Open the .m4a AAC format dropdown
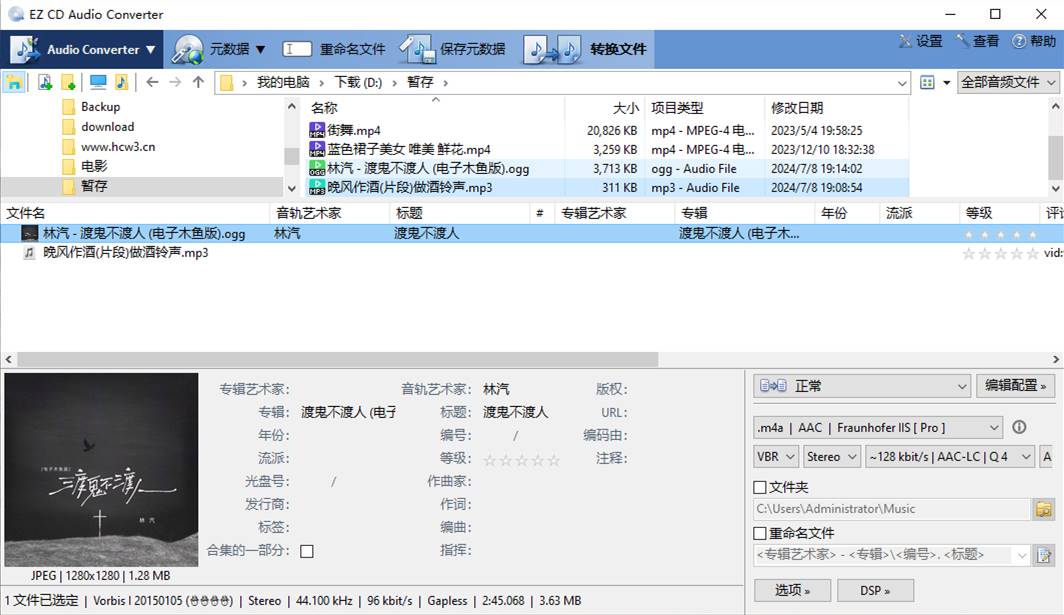This screenshot has height=615, width=1064. coord(878,427)
